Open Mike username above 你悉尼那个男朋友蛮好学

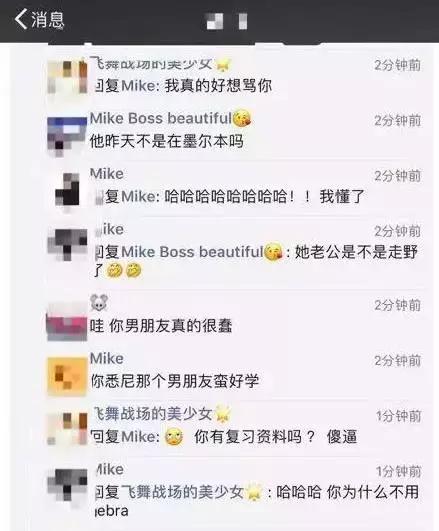click(107, 358)
